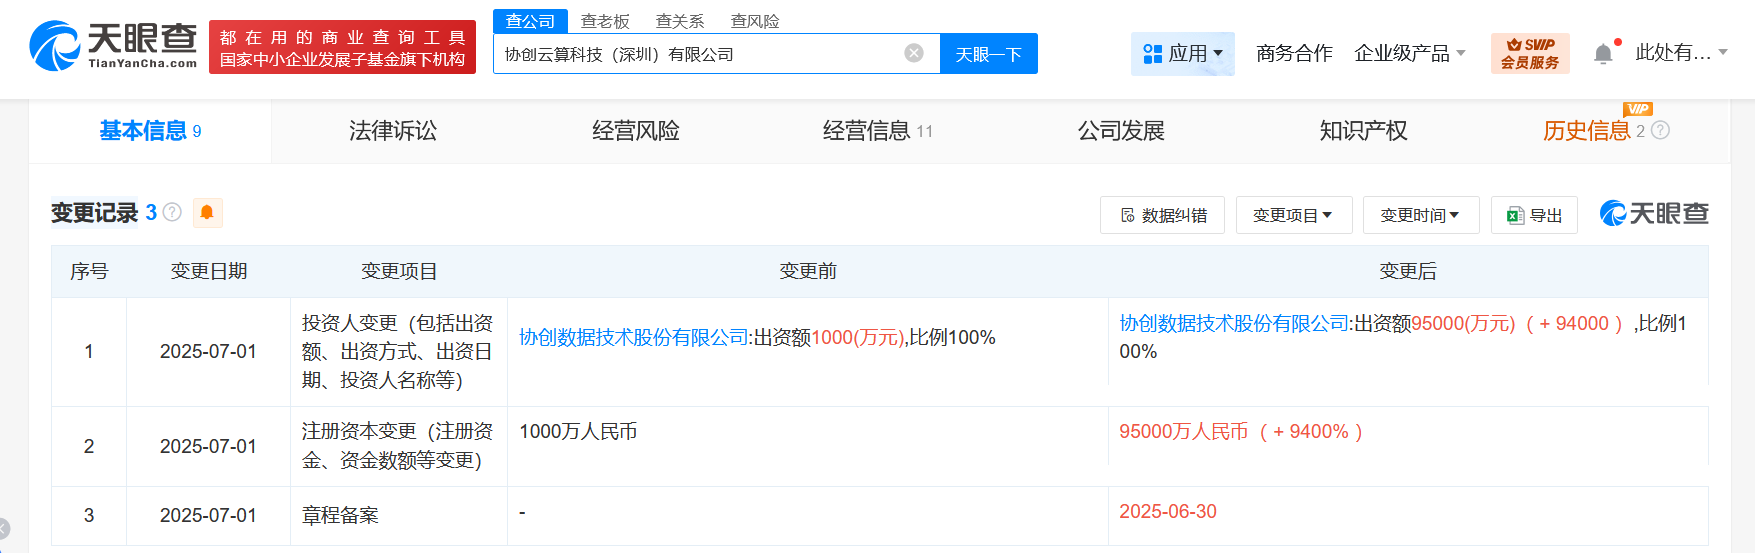Open the help icon next to 历史信息
The image size is (1755, 553).
pos(1660,130)
